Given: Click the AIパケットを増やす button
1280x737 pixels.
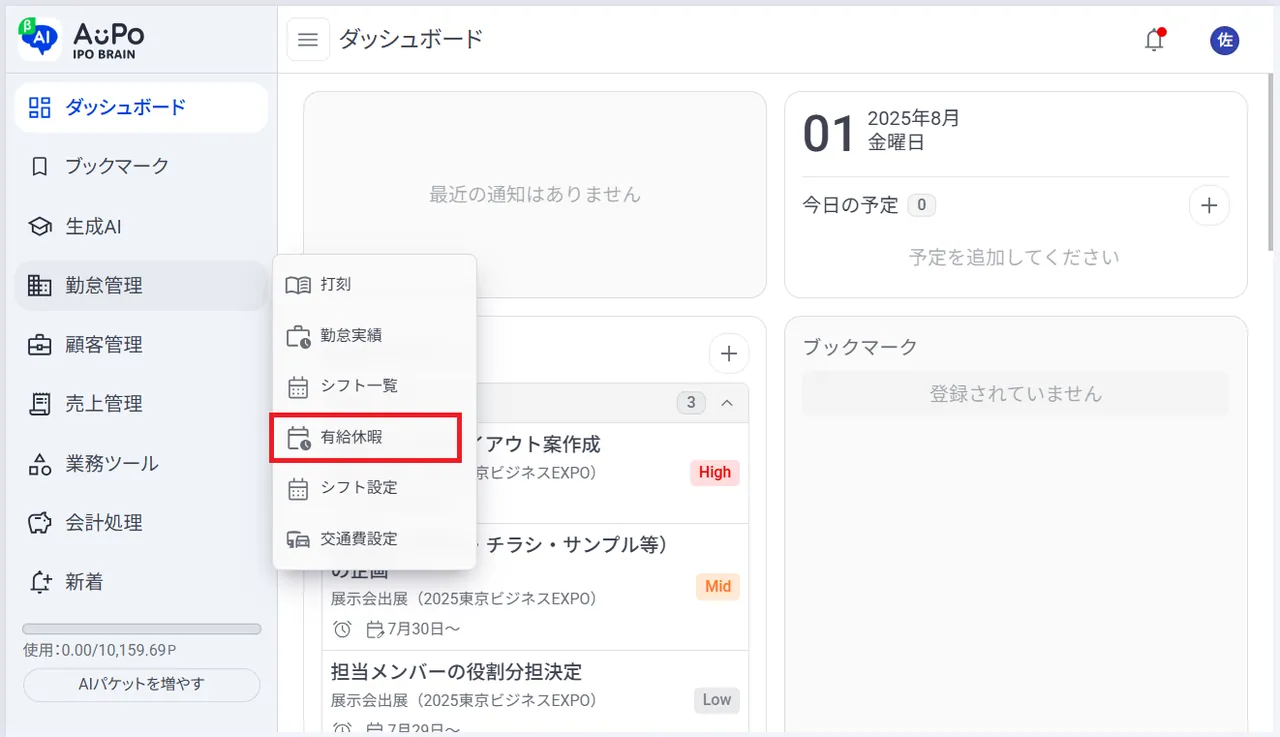Looking at the screenshot, I should [x=141, y=685].
